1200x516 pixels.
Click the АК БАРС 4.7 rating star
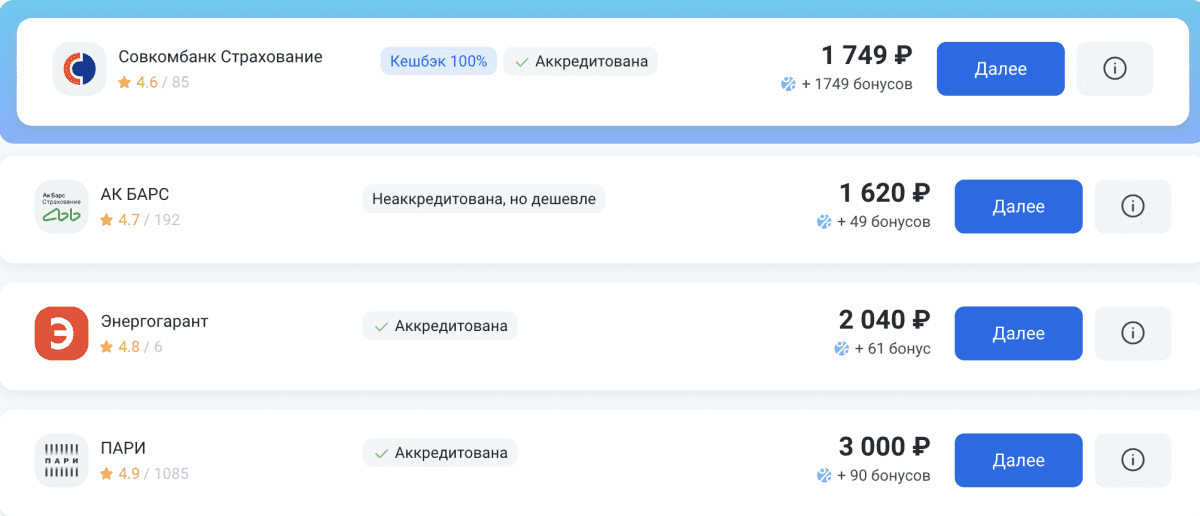point(107,220)
